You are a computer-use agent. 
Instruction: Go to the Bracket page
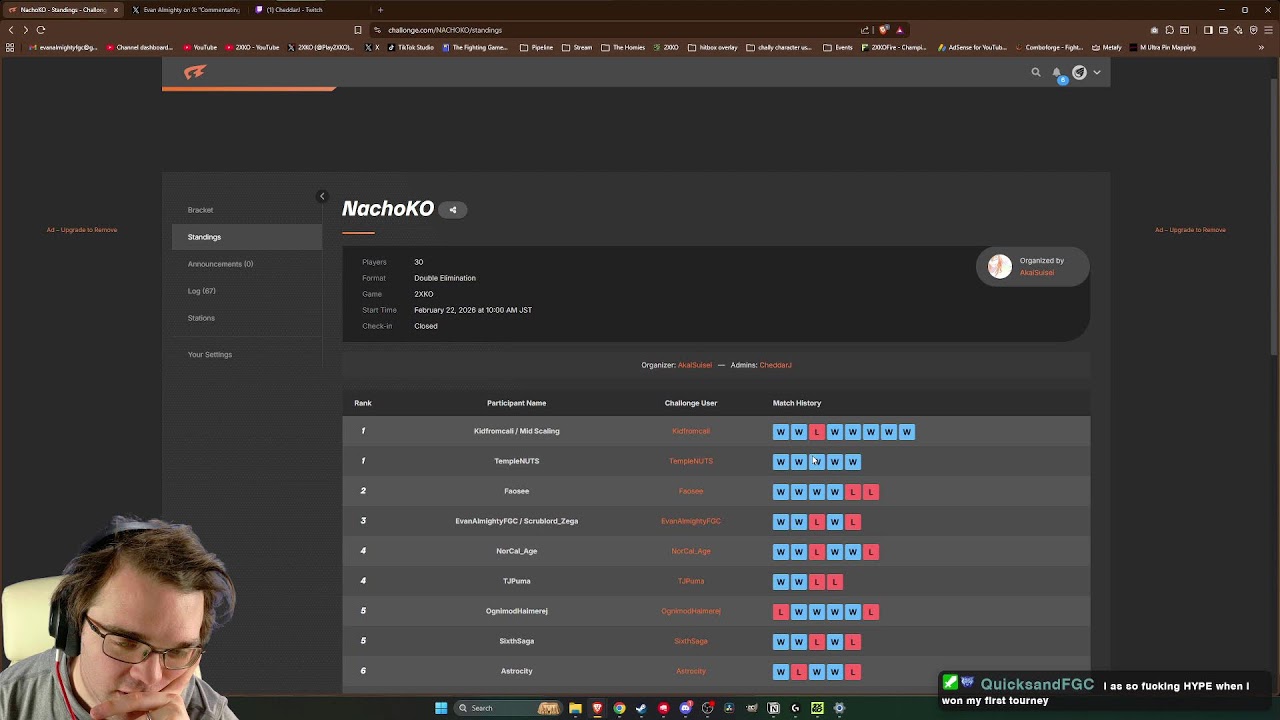pyautogui.click(x=200, y=210)
